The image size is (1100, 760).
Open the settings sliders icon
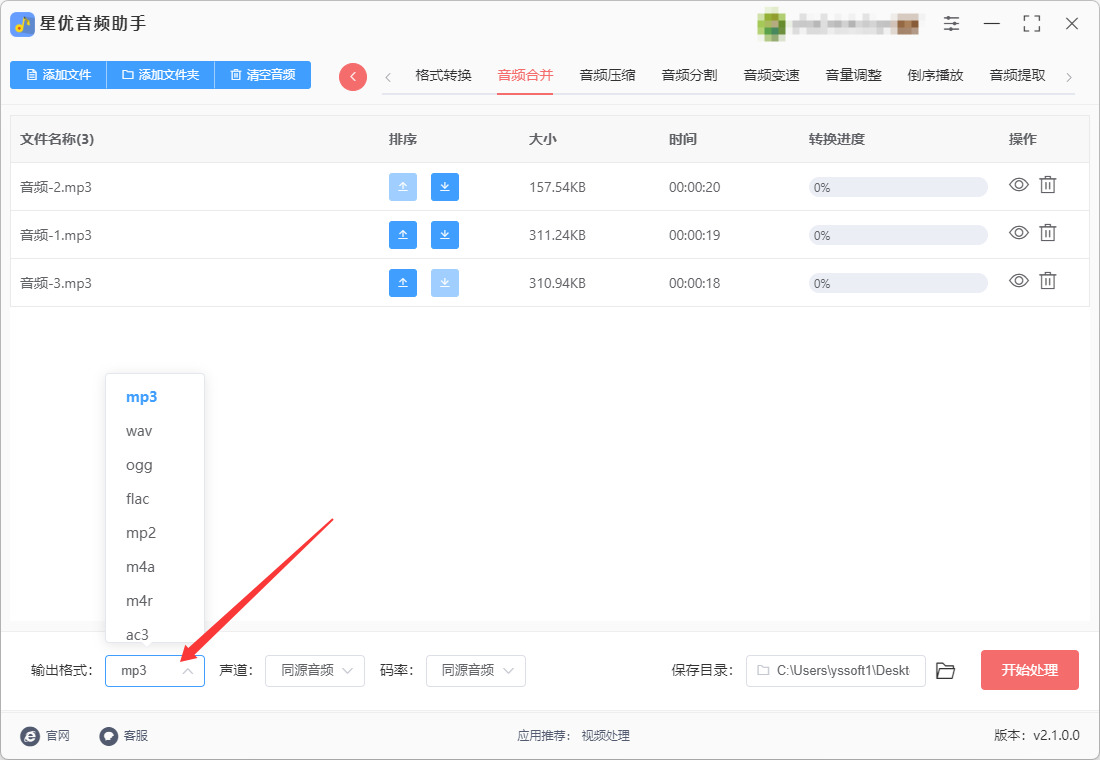(951, 24)
